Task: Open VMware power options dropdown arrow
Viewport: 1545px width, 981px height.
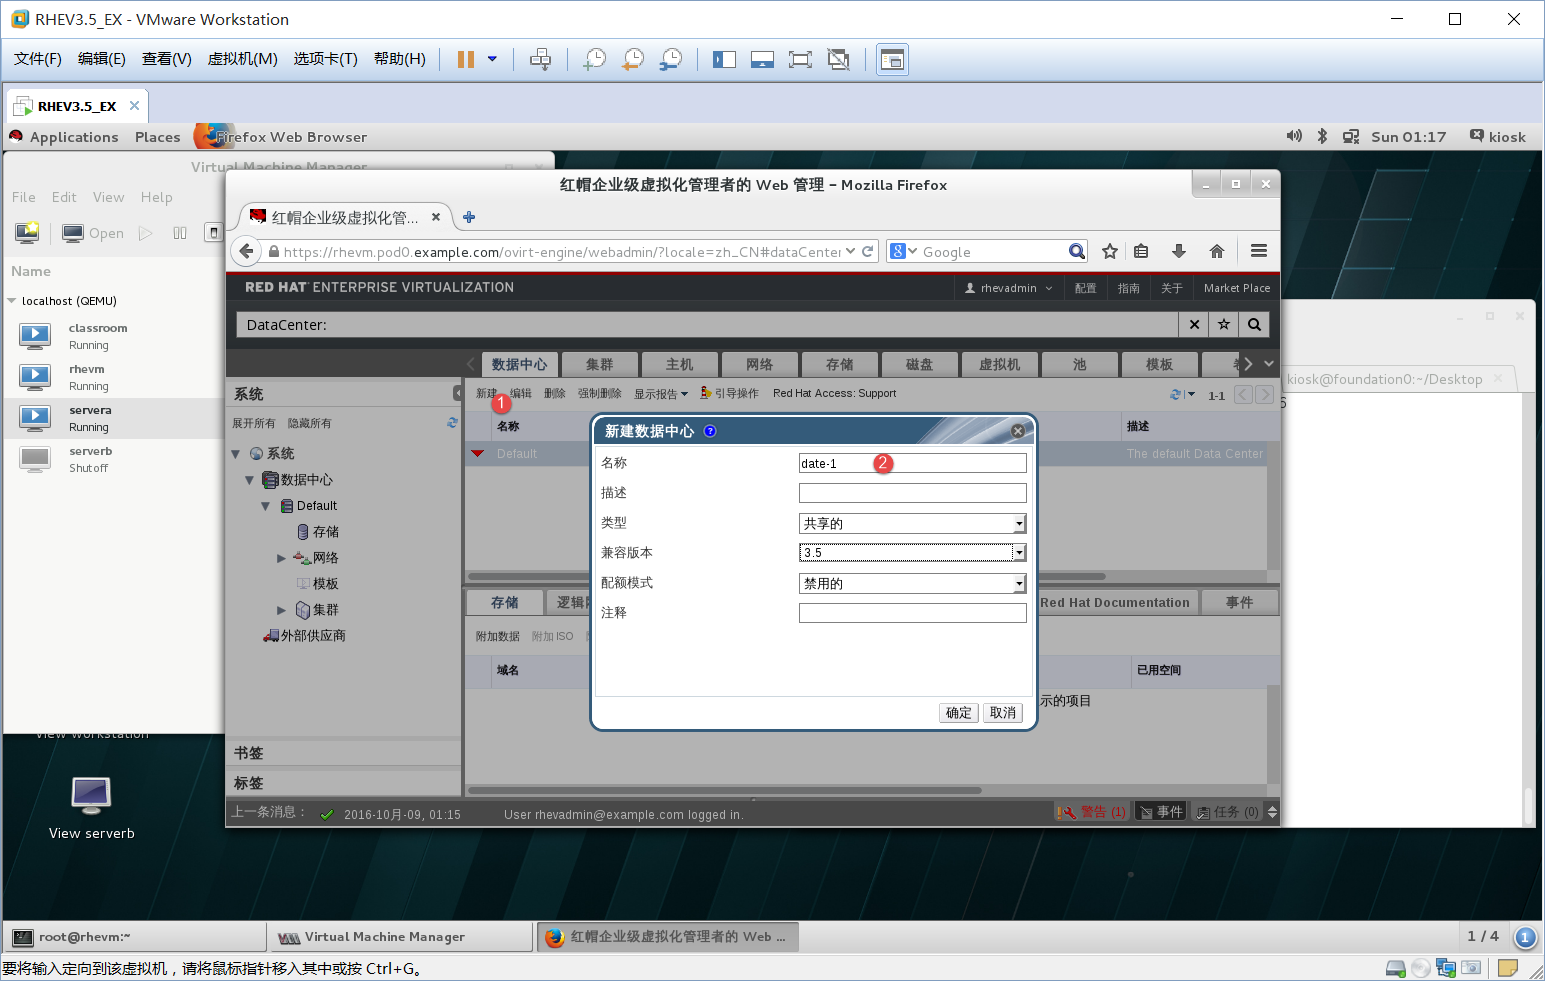Action: [492, 59]
